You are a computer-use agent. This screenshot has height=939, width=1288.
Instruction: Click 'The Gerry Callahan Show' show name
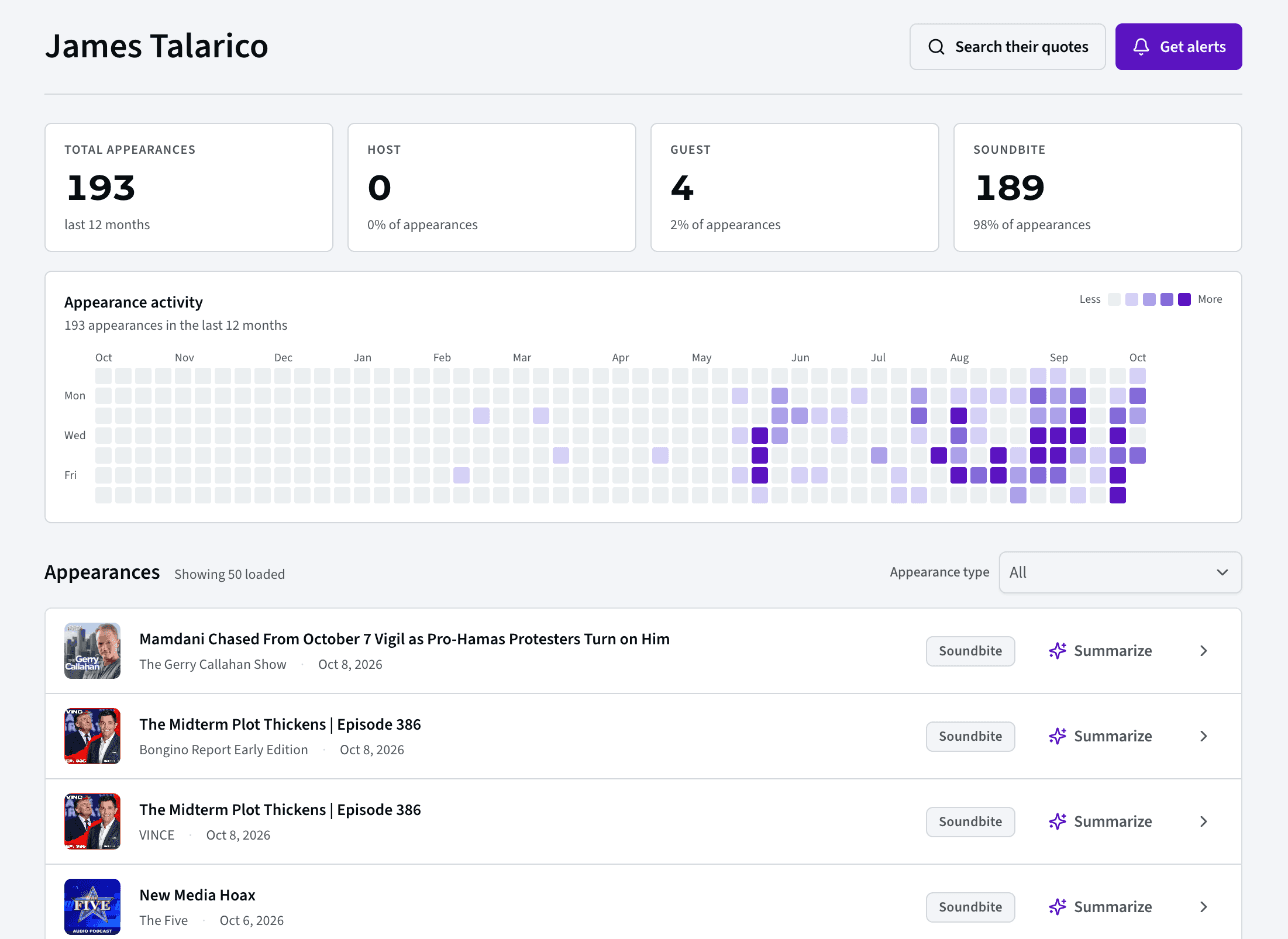(213, 664)
